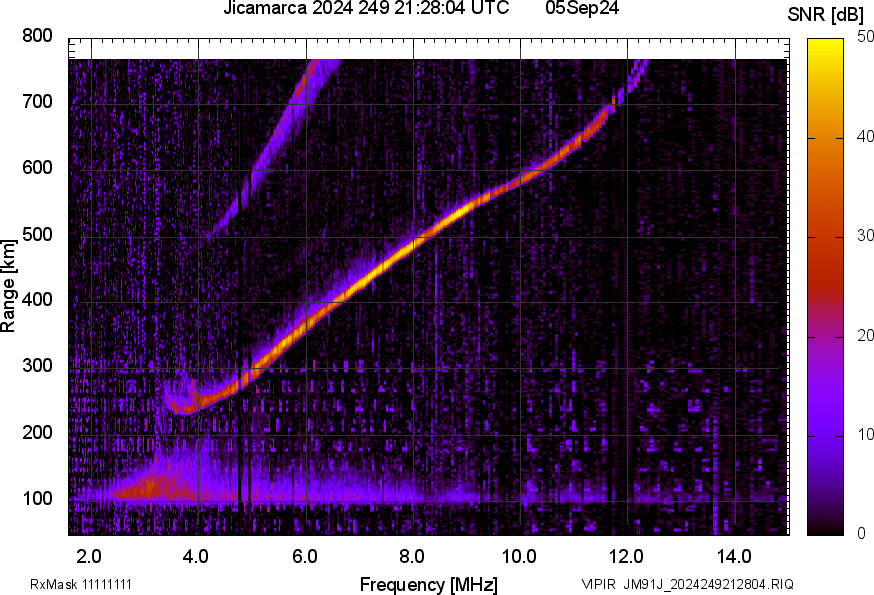Click the 'Range [km]' axis label

8,286
